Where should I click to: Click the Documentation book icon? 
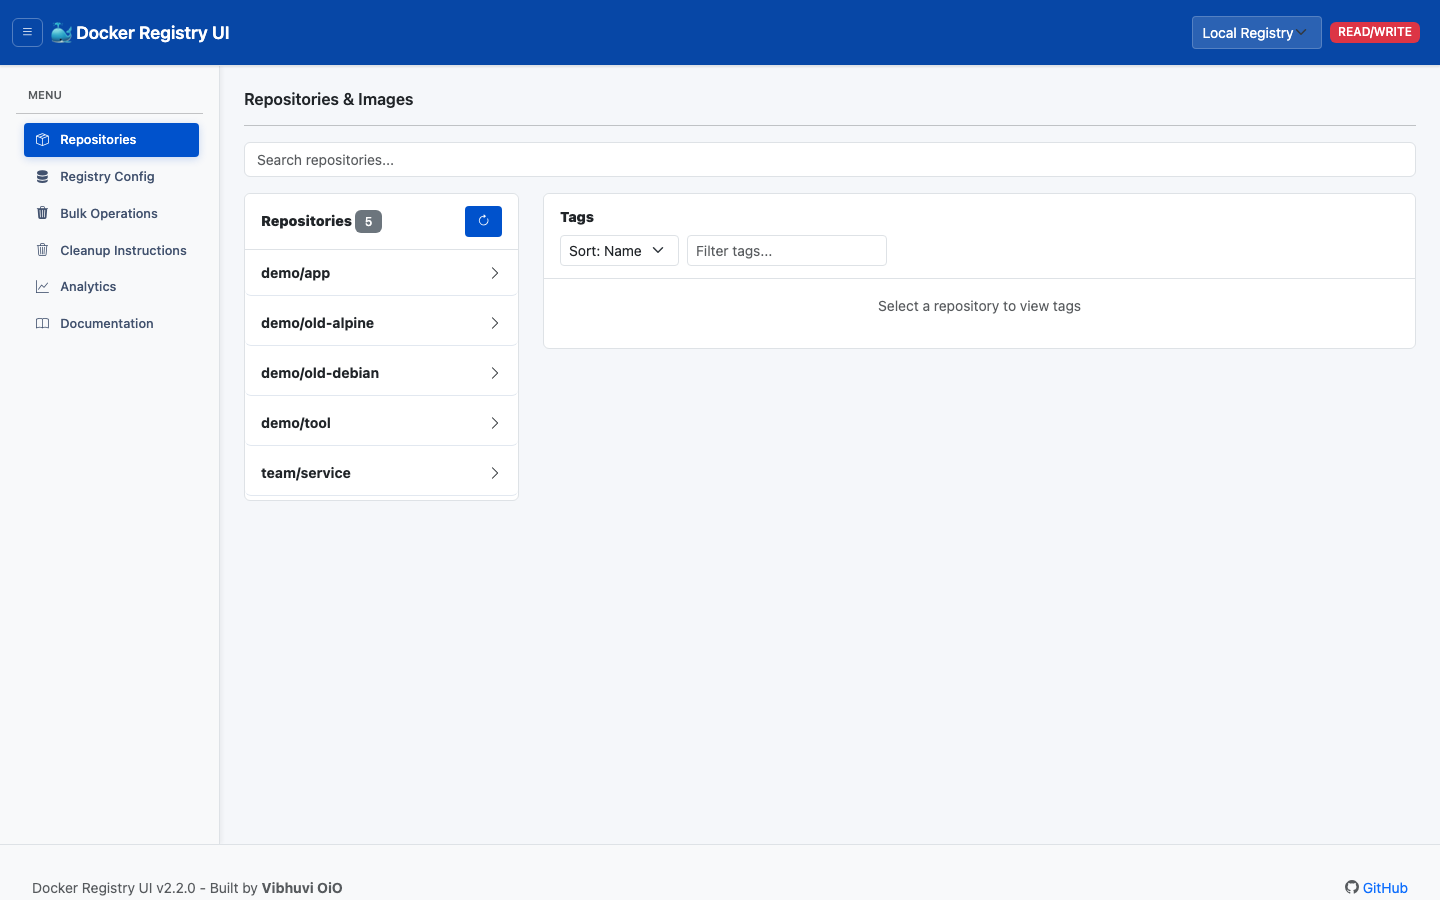tap(42, 324)
